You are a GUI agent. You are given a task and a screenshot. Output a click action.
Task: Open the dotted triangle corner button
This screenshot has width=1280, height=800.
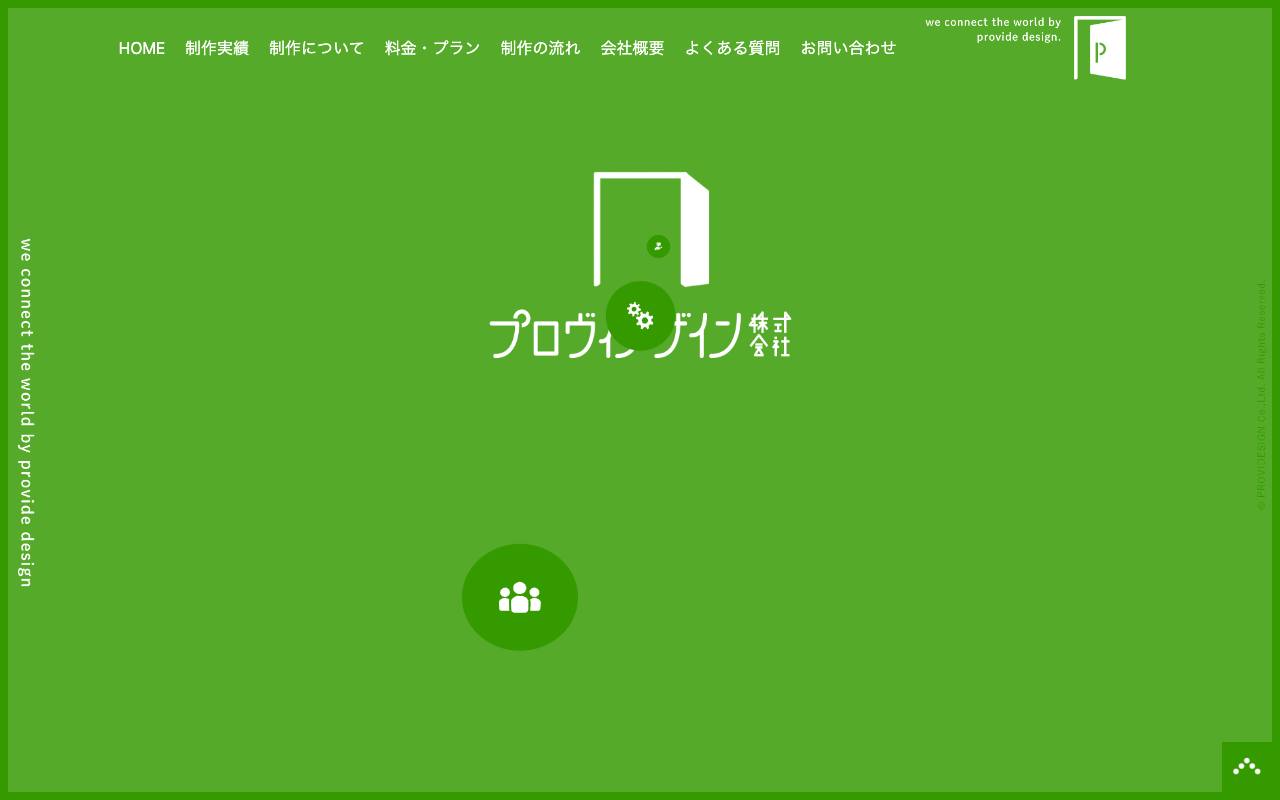pyautogui.click(x=1247, y=767)
